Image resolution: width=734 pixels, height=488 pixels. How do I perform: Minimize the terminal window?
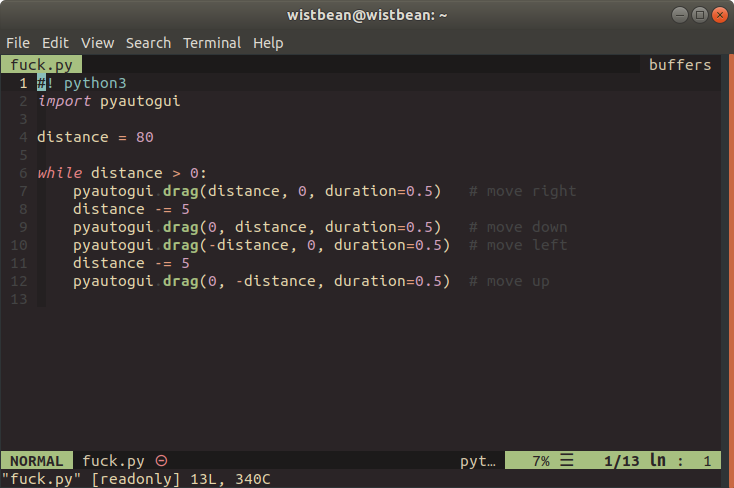click(679, 15)
